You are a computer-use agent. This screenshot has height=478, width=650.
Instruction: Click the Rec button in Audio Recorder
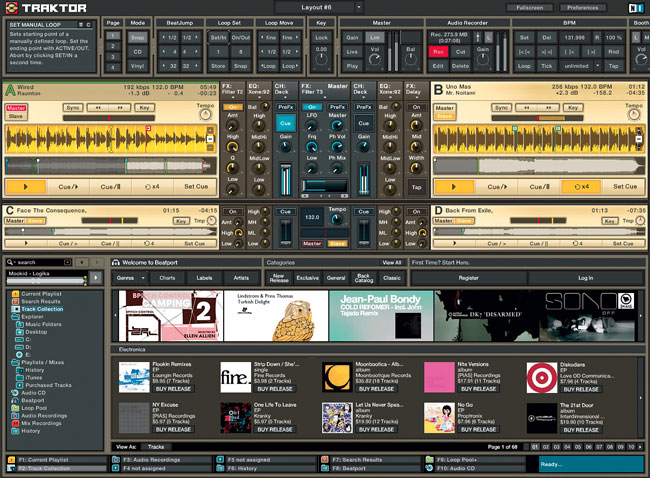438,52
